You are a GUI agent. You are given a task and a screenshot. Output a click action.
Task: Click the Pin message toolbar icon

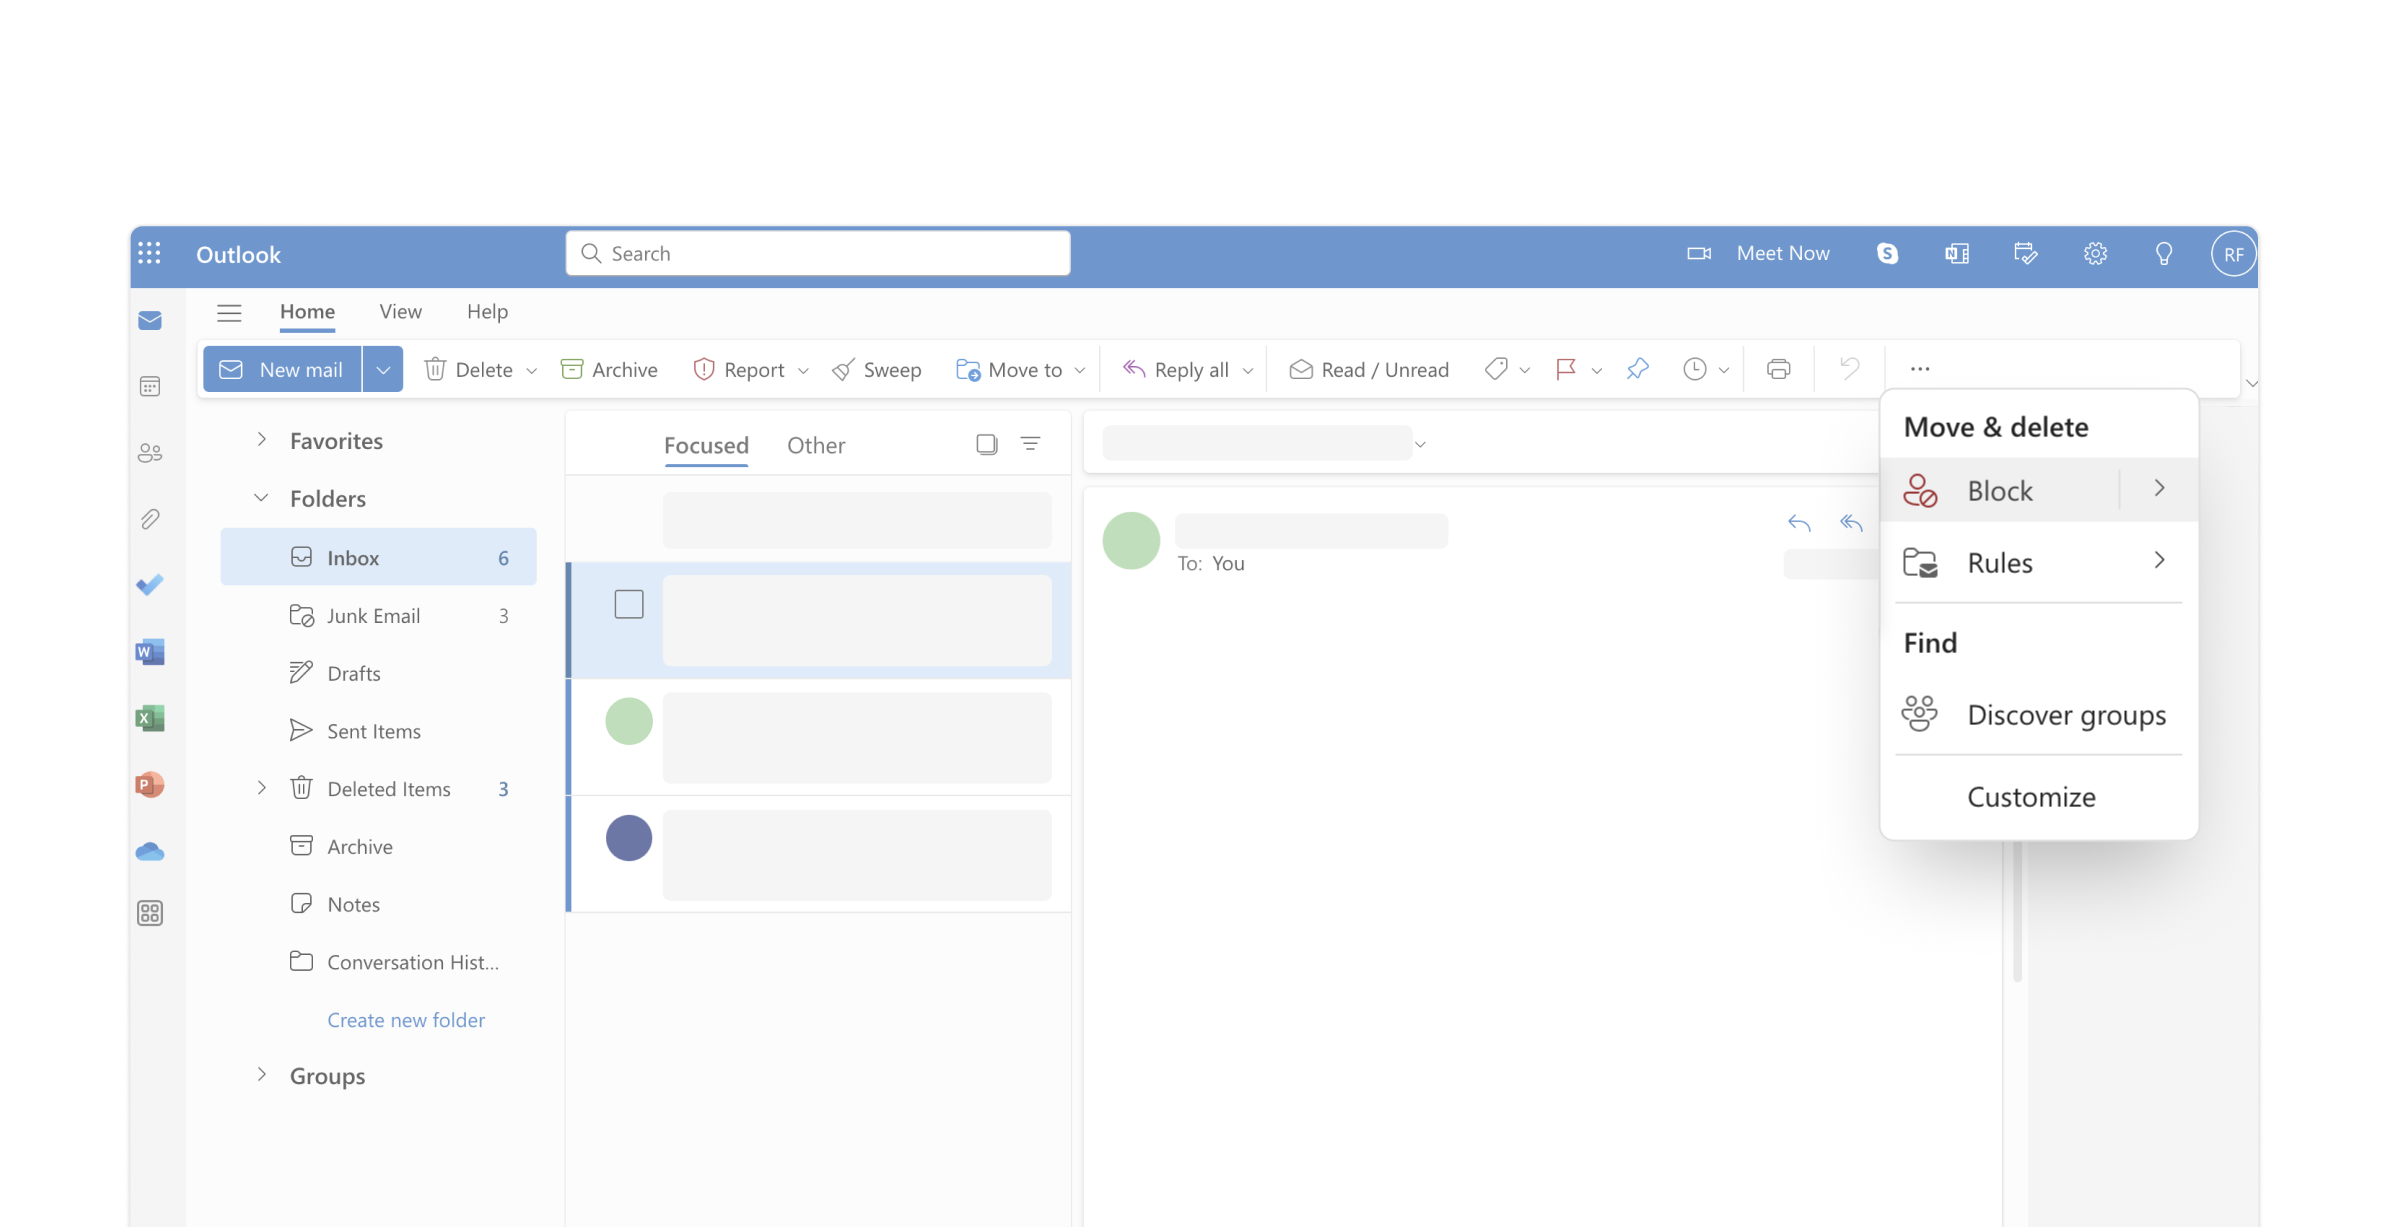pos(1637,369)
